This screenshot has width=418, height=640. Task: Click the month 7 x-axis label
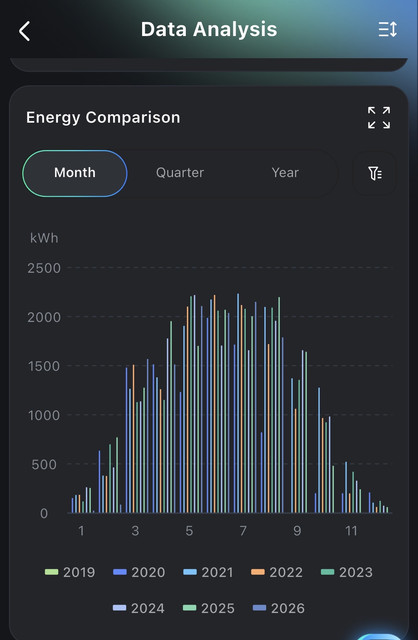[243, 531]
